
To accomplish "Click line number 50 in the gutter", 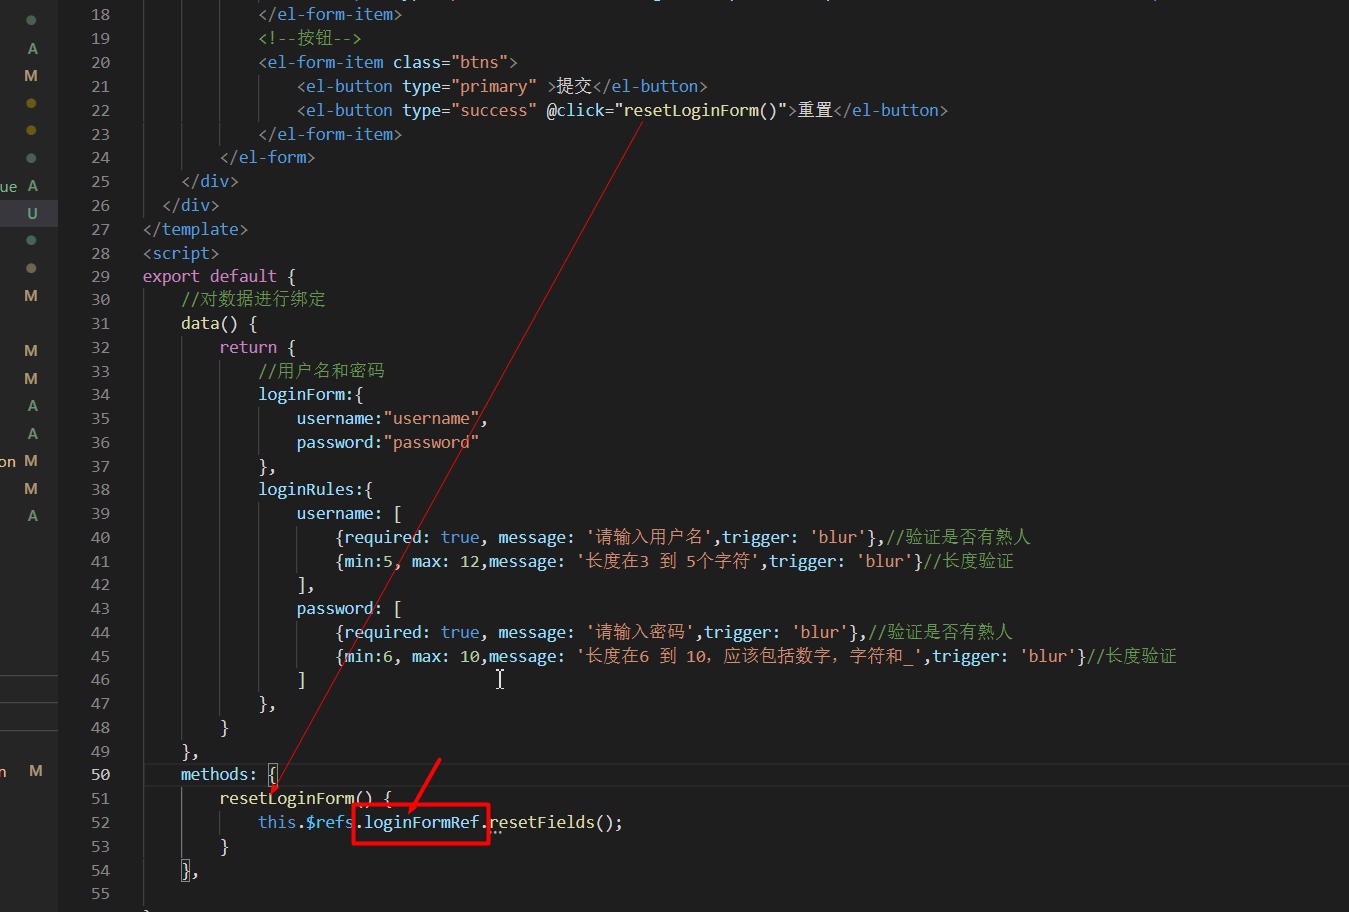I will [x=100, y=774].
